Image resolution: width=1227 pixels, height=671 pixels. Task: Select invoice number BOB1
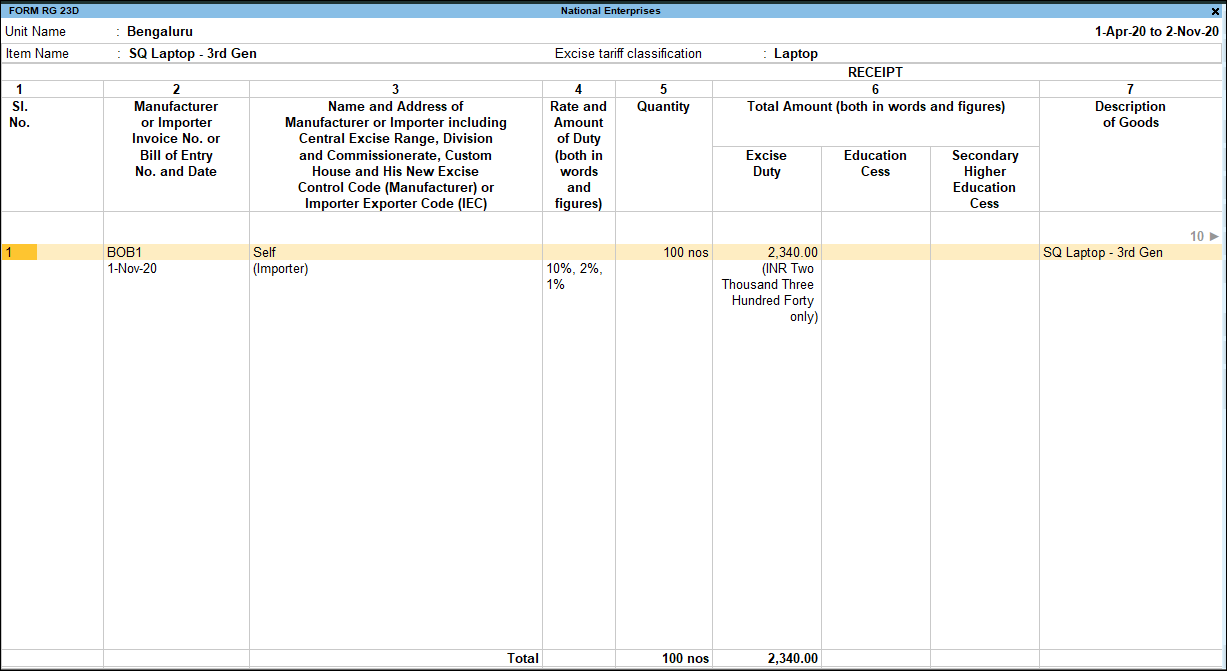pyautogui.click(x=125, y=253)
